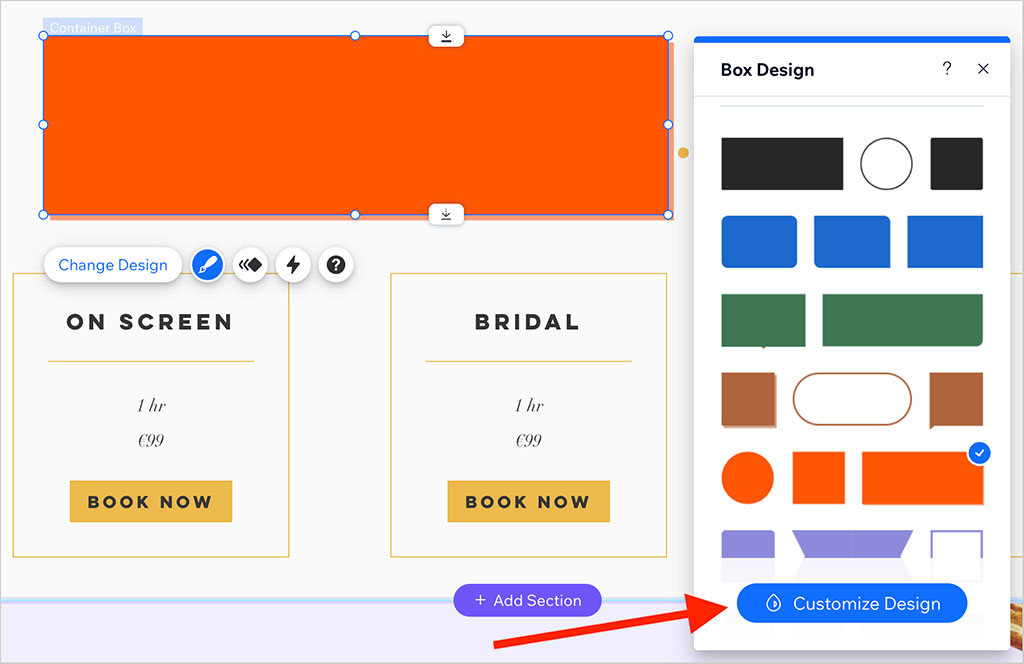Close the Box Design panel

(x=983, y=69)
